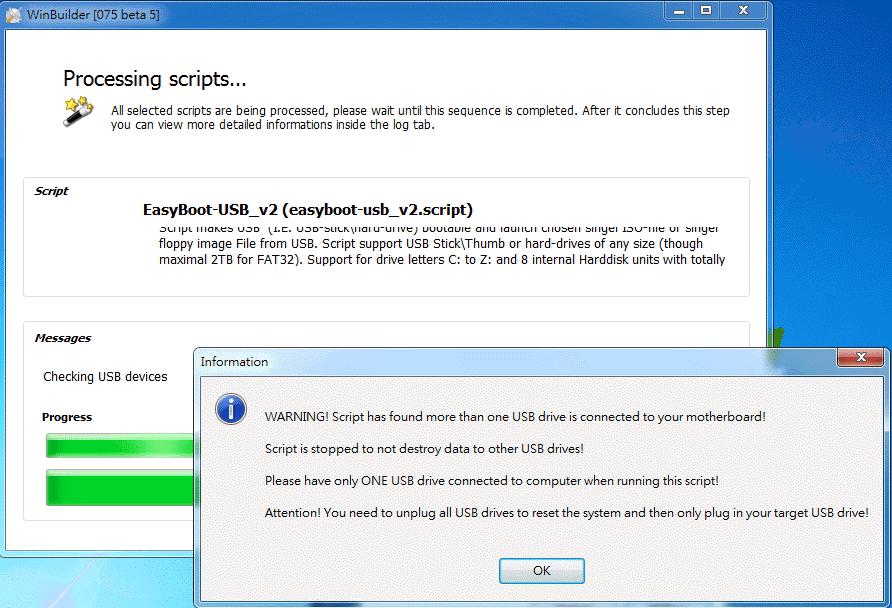Maximize the WinBuilder window

coord(706,11)
